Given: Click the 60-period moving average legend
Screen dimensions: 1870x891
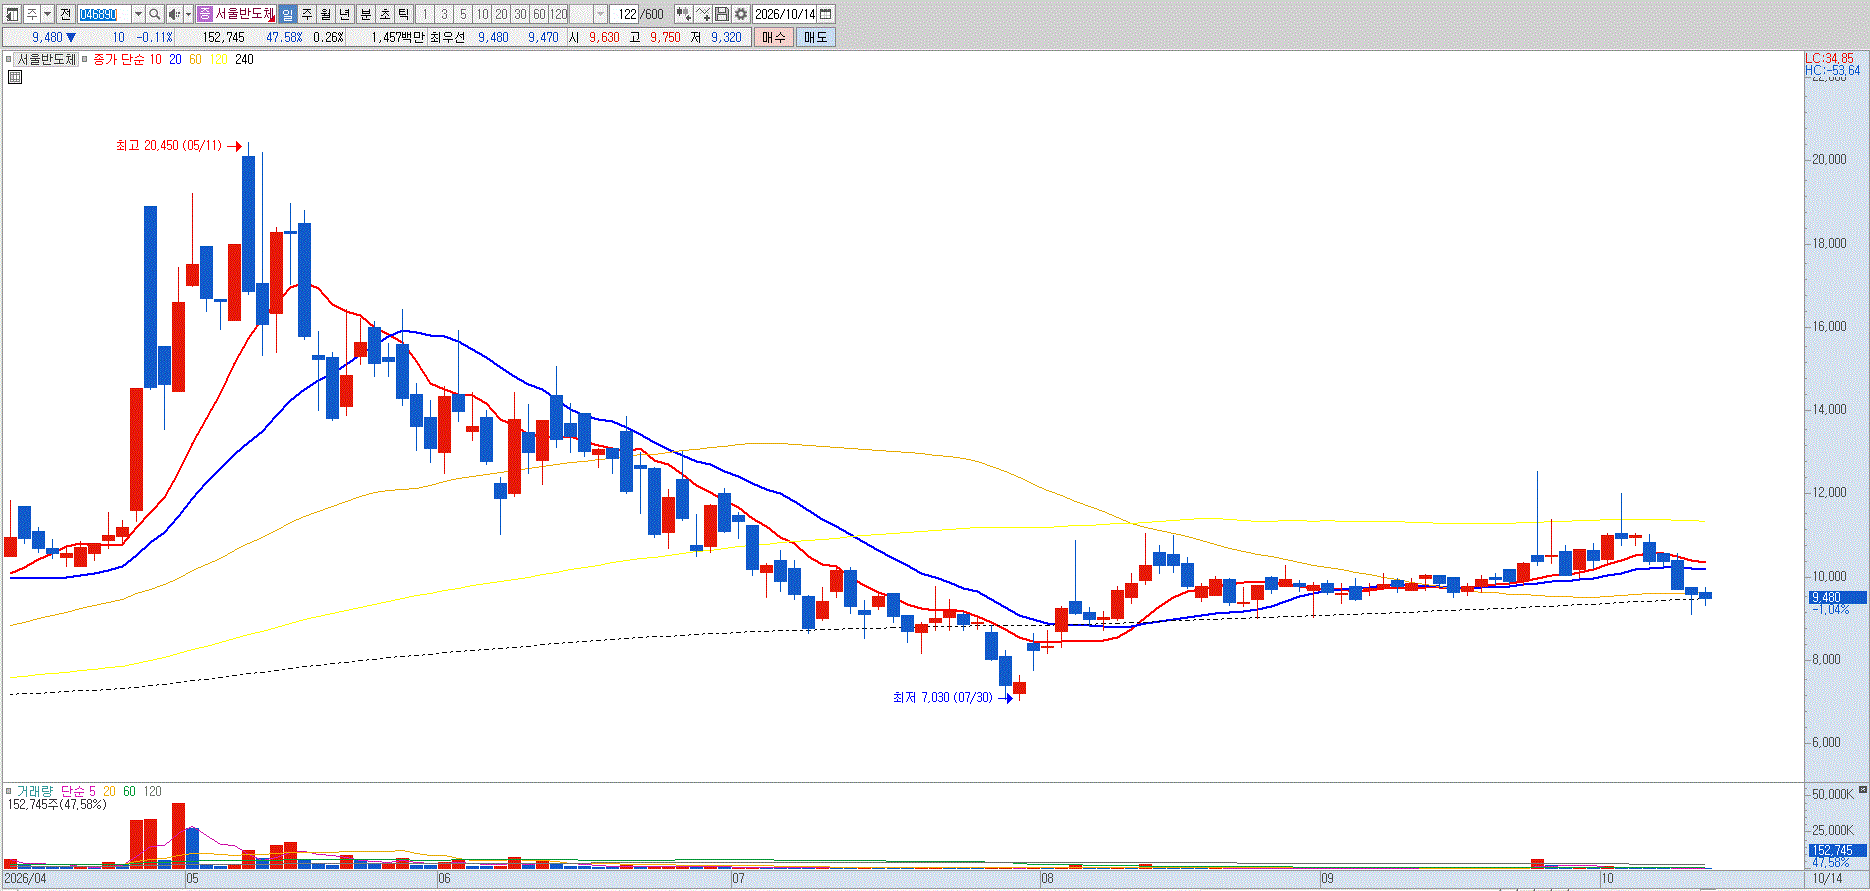Looking at the screenshot, I should [195, 59].
